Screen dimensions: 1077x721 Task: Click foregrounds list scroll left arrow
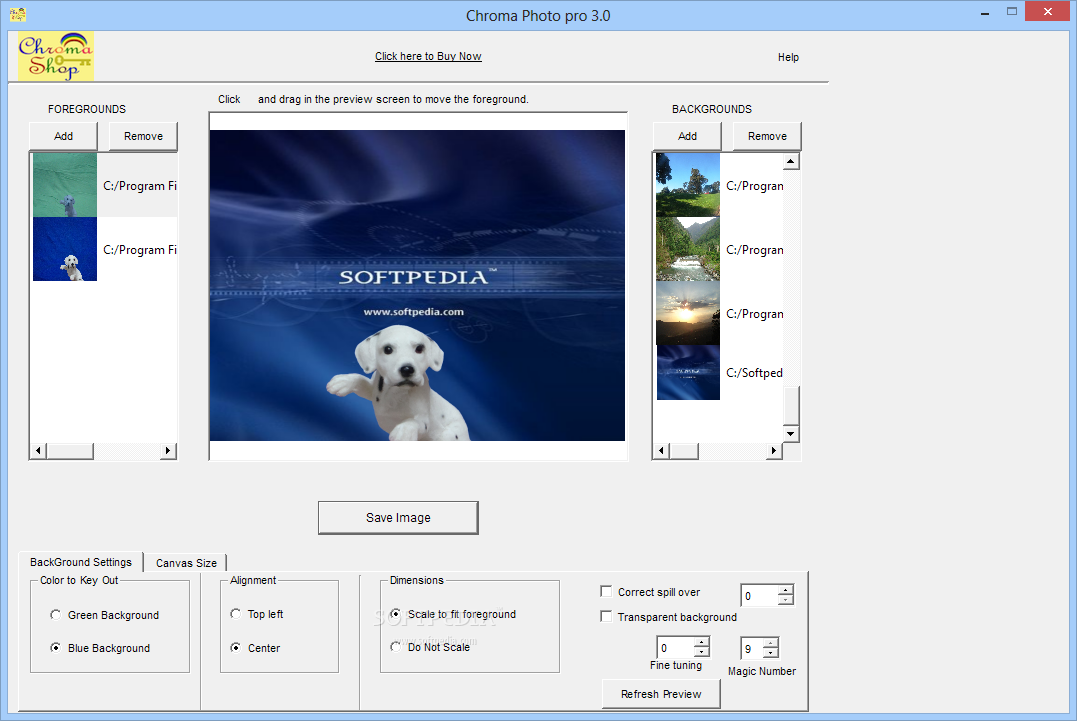(x=38, y=450)
